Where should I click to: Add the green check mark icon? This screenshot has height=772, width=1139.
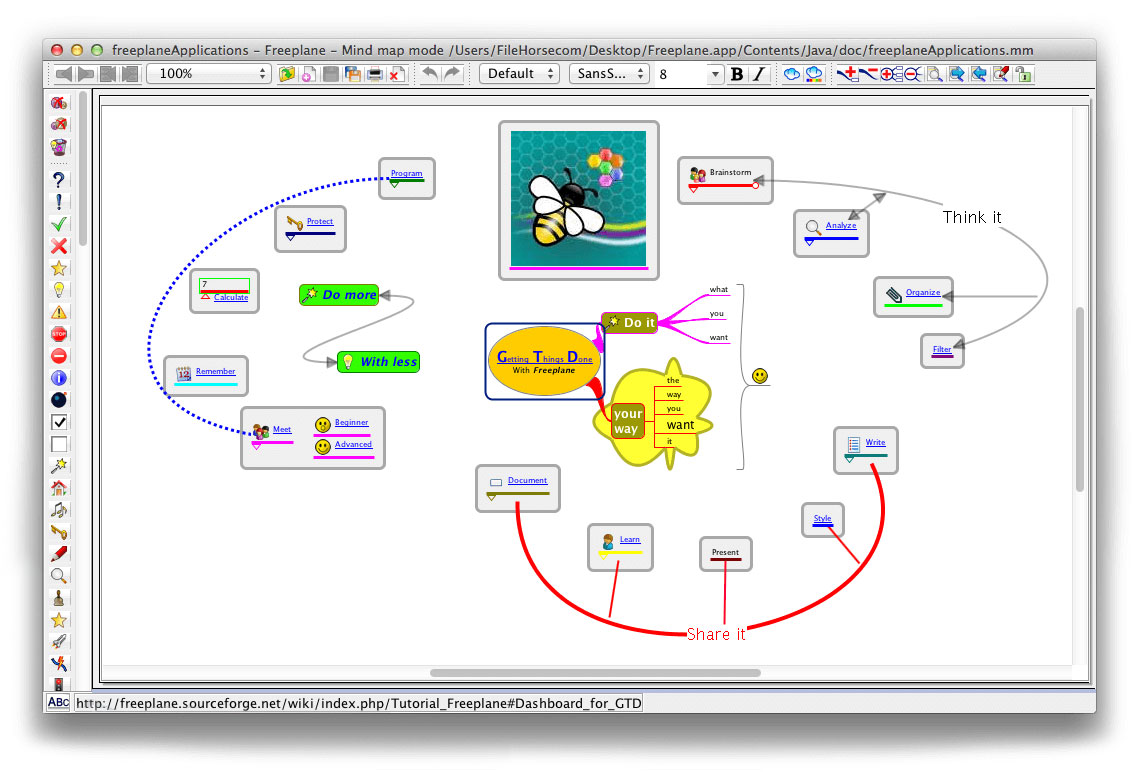pos(59,224)
